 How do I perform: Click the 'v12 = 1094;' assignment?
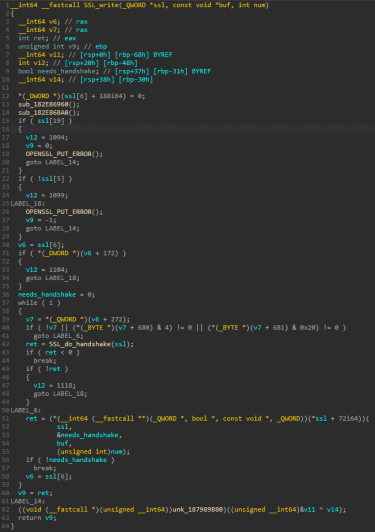47,137
